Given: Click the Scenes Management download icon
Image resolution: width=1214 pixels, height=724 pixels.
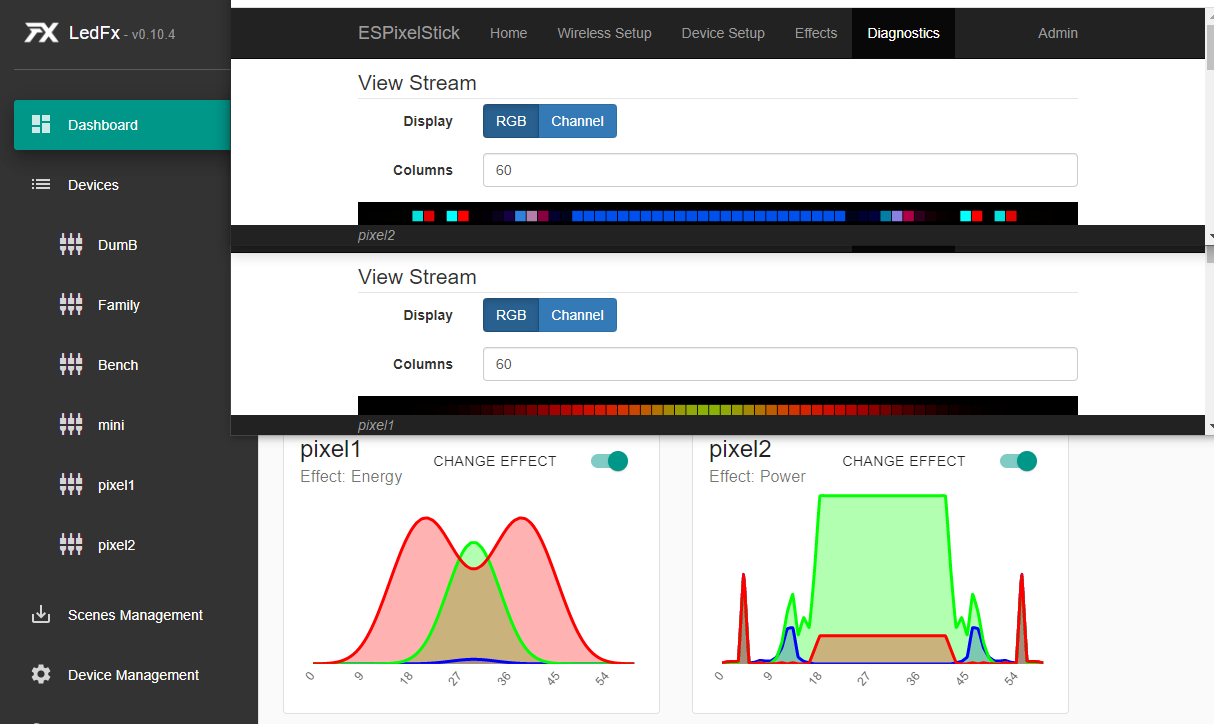Looking at the screenshot, I should (41, 614).
